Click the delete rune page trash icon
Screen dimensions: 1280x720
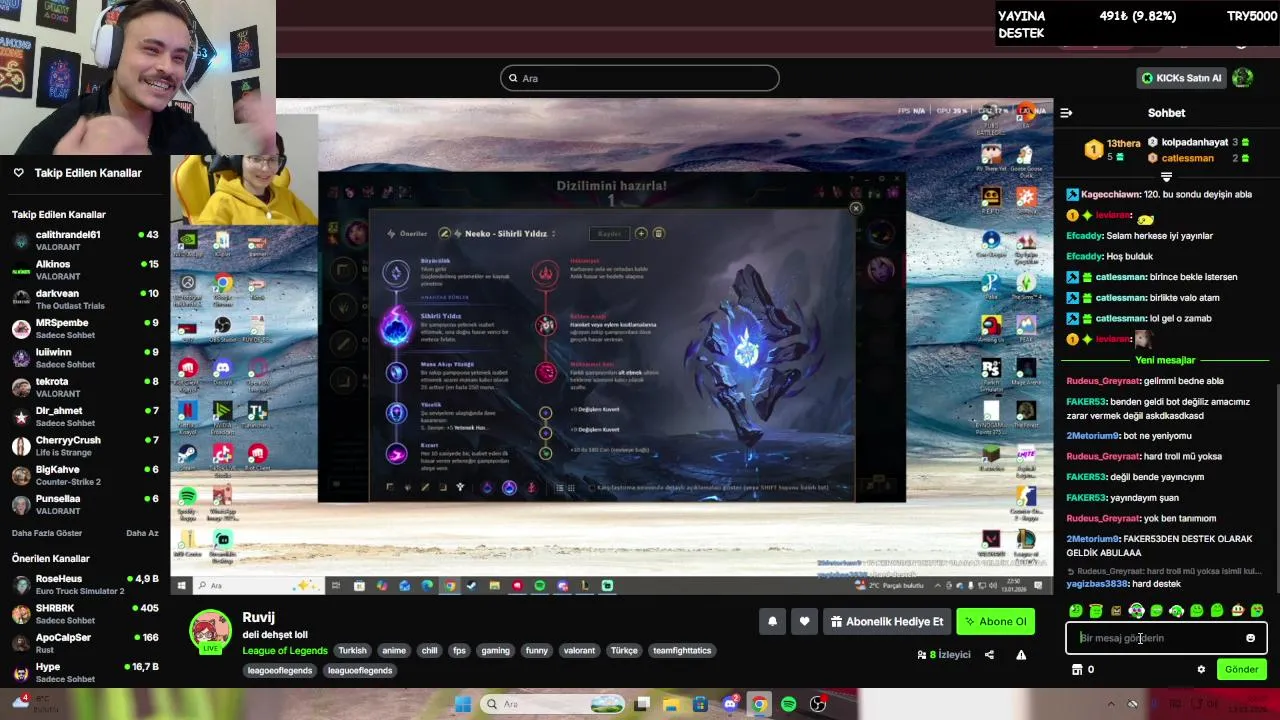pyautogui.click(x=658, y=234)
